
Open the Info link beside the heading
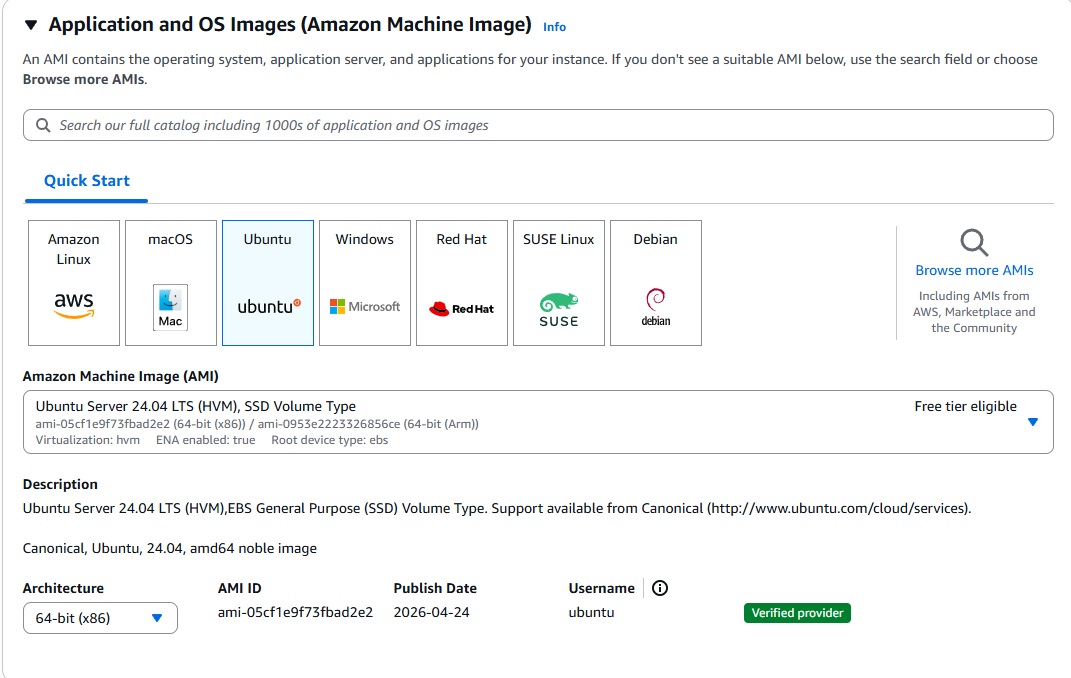[x=555, y=27]
